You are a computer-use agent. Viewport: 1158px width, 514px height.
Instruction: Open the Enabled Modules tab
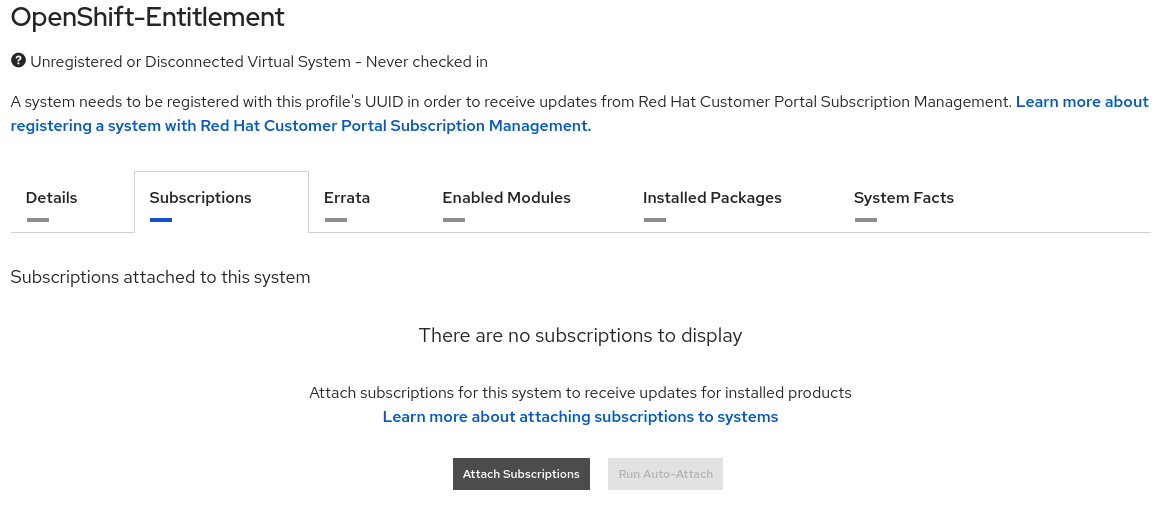pos(506,198)
